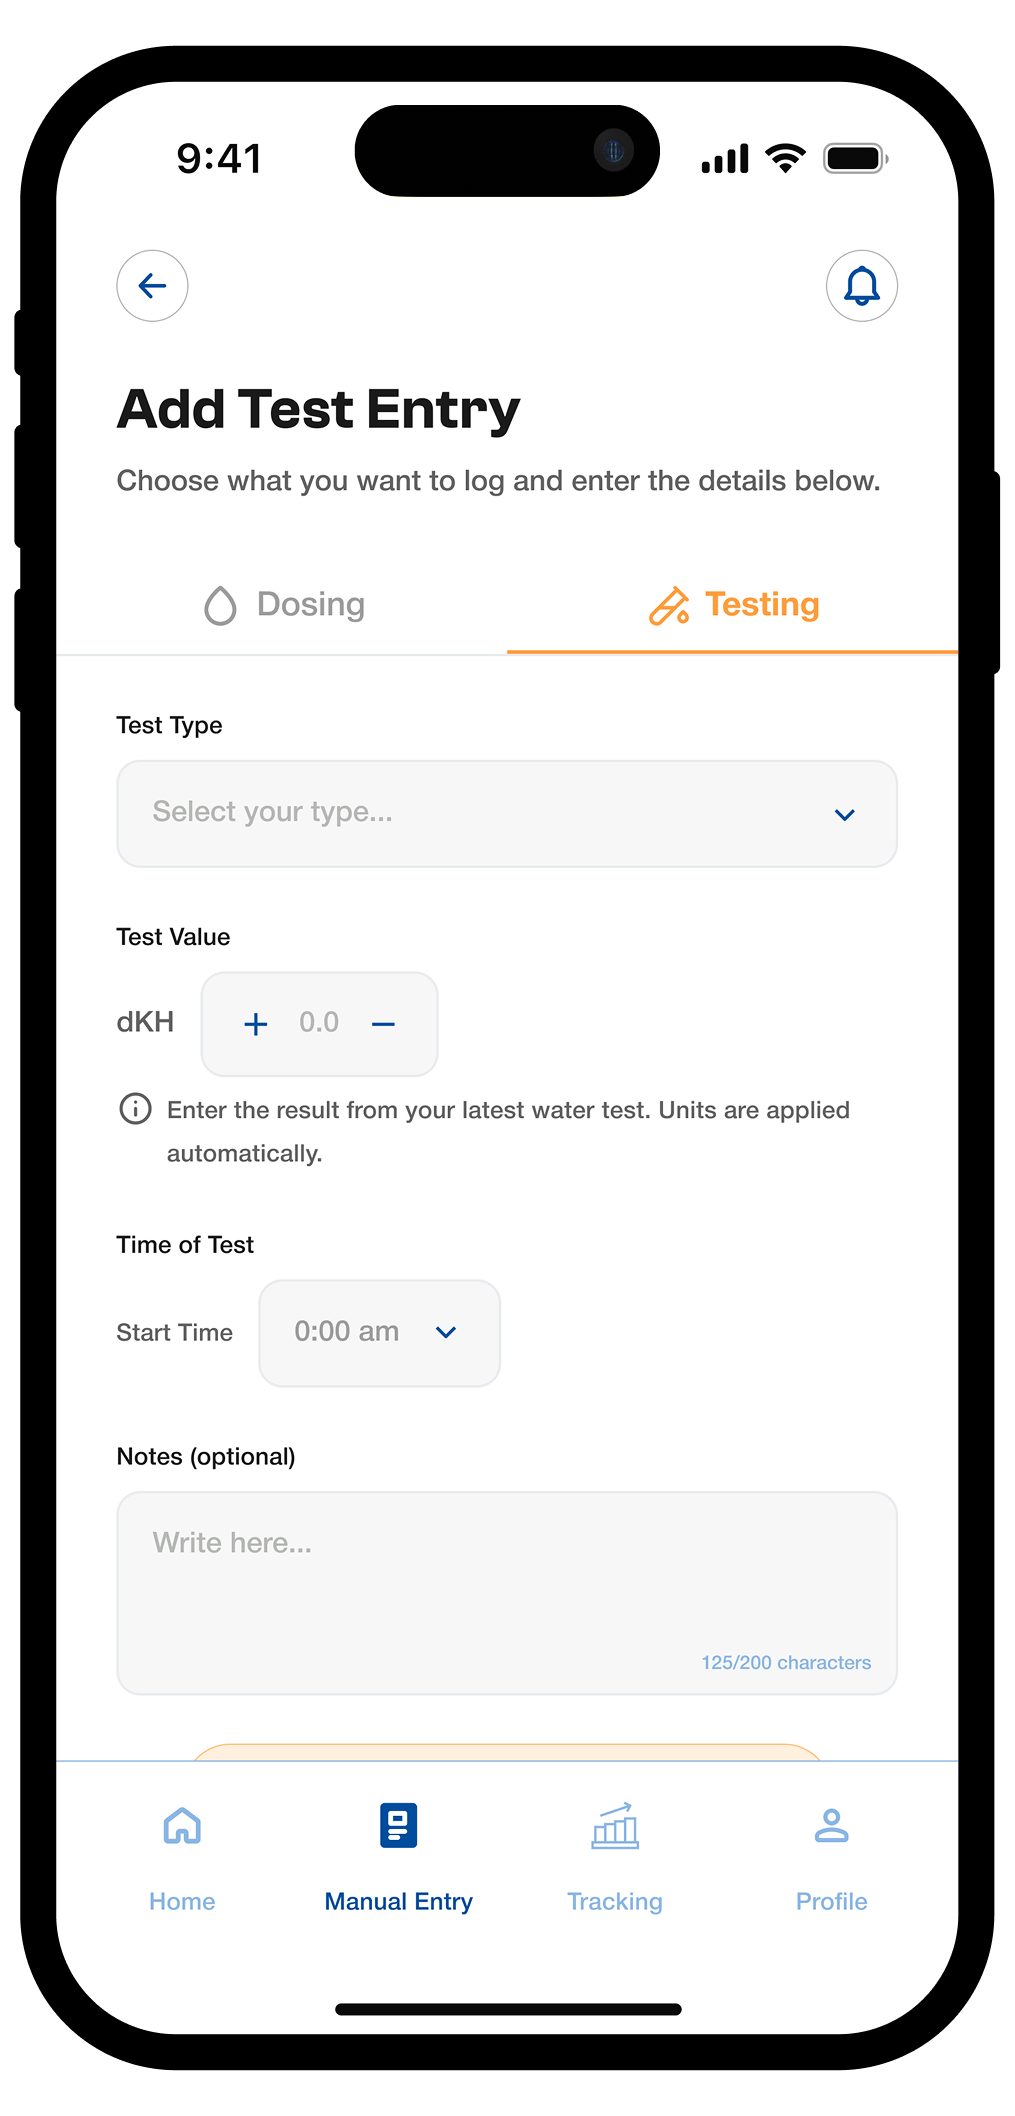Open the Profile label in bottom navigation

point(831,1901)
